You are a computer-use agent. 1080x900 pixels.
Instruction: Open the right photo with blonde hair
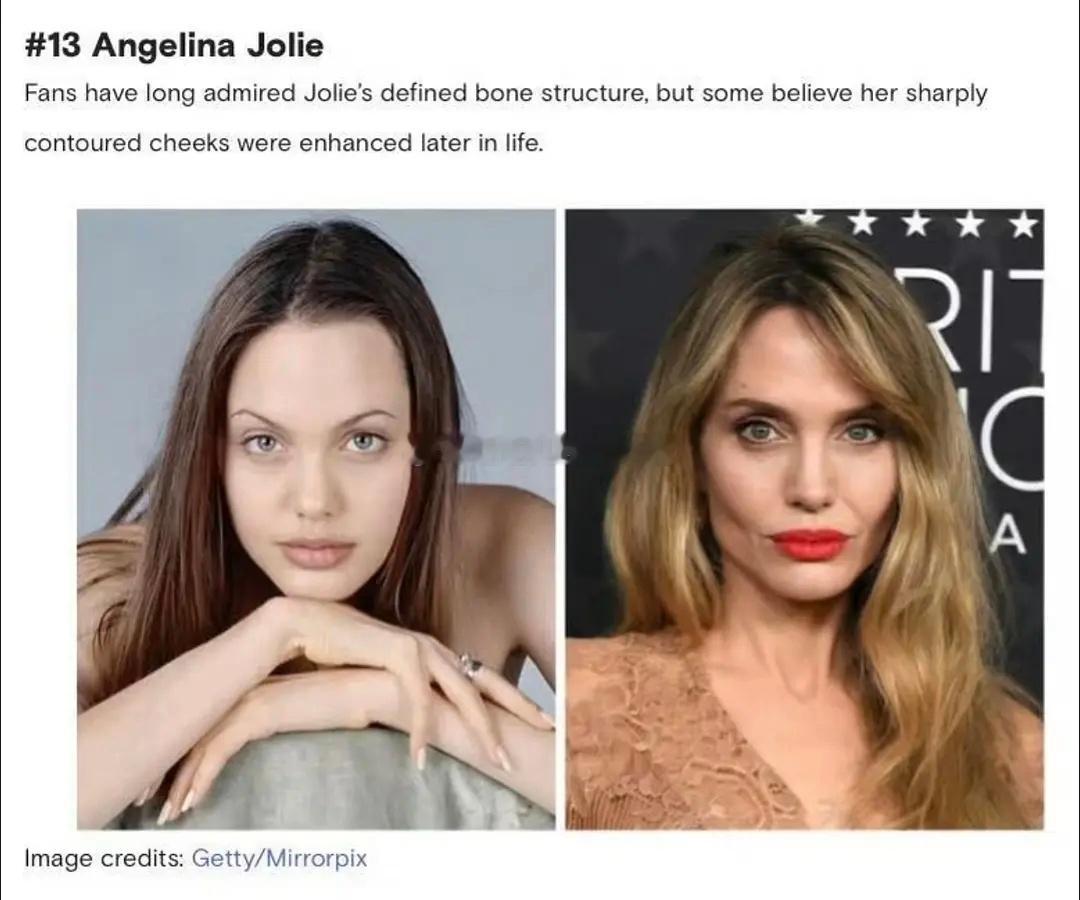(804, 519)
